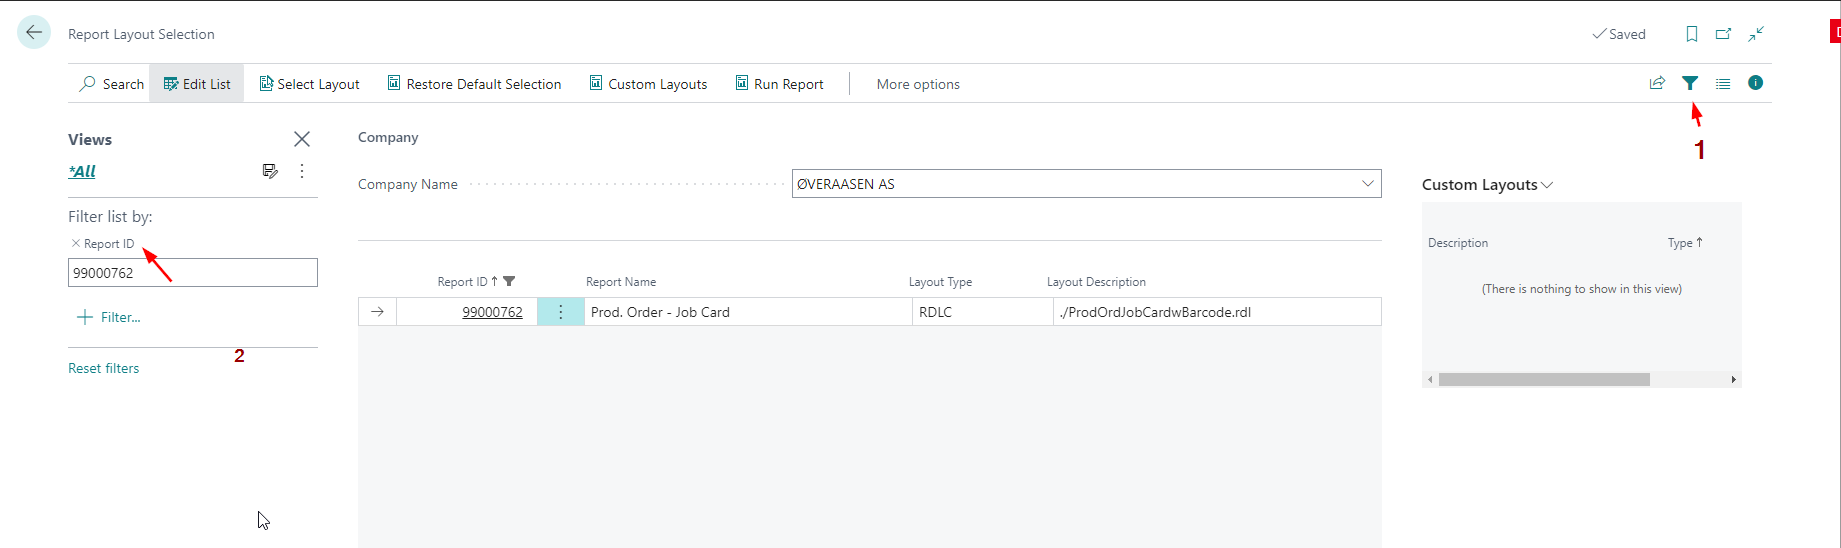The image size is (1841, 548).
Task: Click the back arrow button
Action: pyautogui.click(x=34, y=33)
